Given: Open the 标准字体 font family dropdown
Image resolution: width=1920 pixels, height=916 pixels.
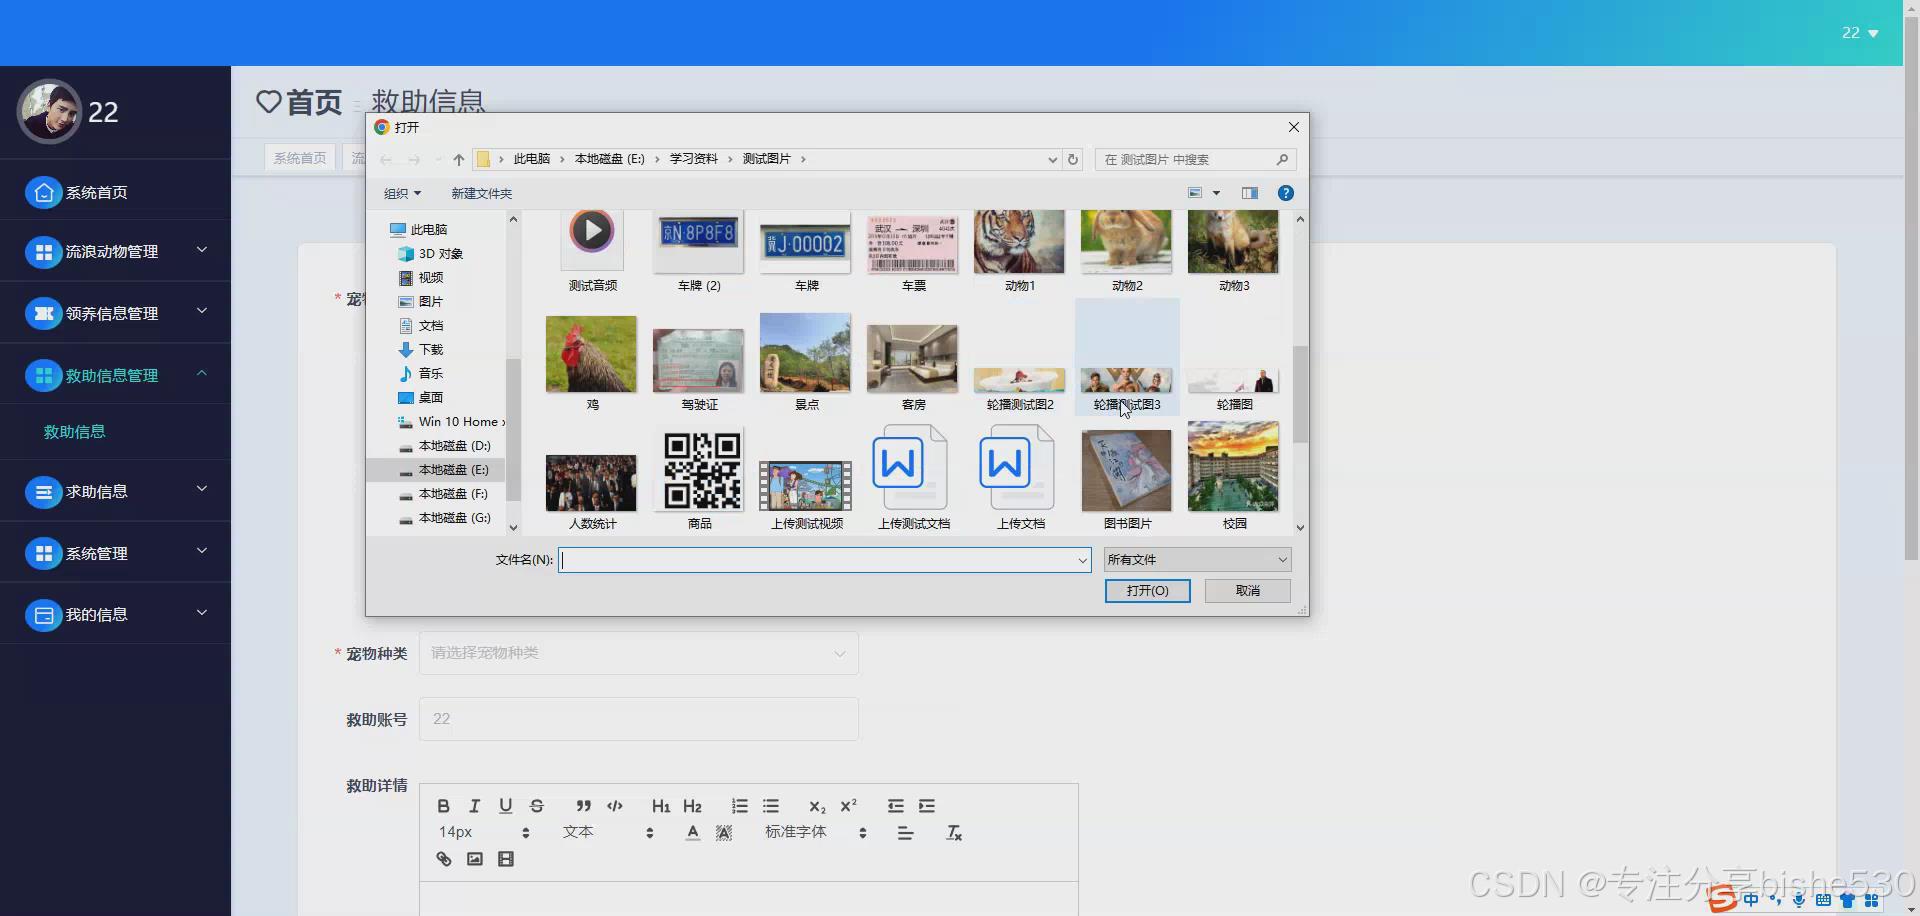Looking at the screenshot, I should 816,832.
